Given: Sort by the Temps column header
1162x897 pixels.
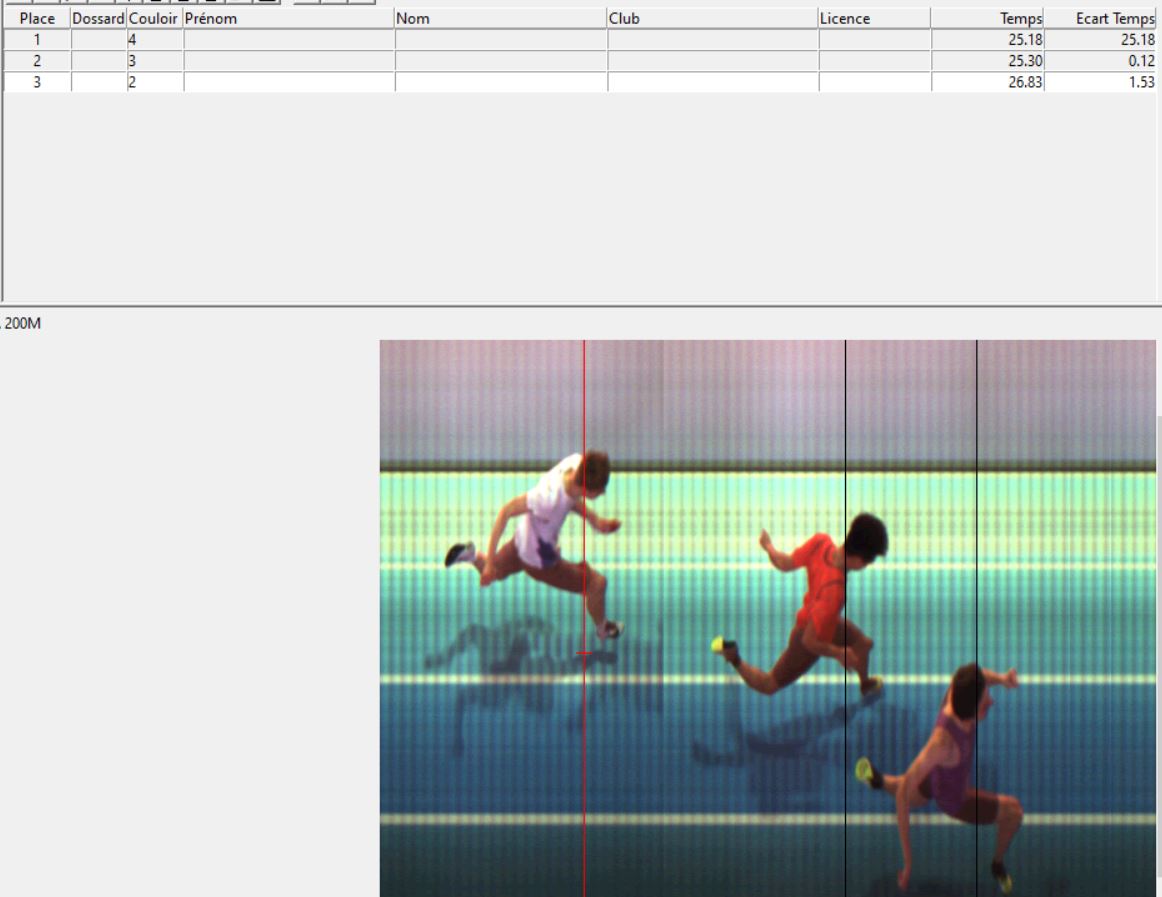Looking at the screenshot, I should 987,19.
